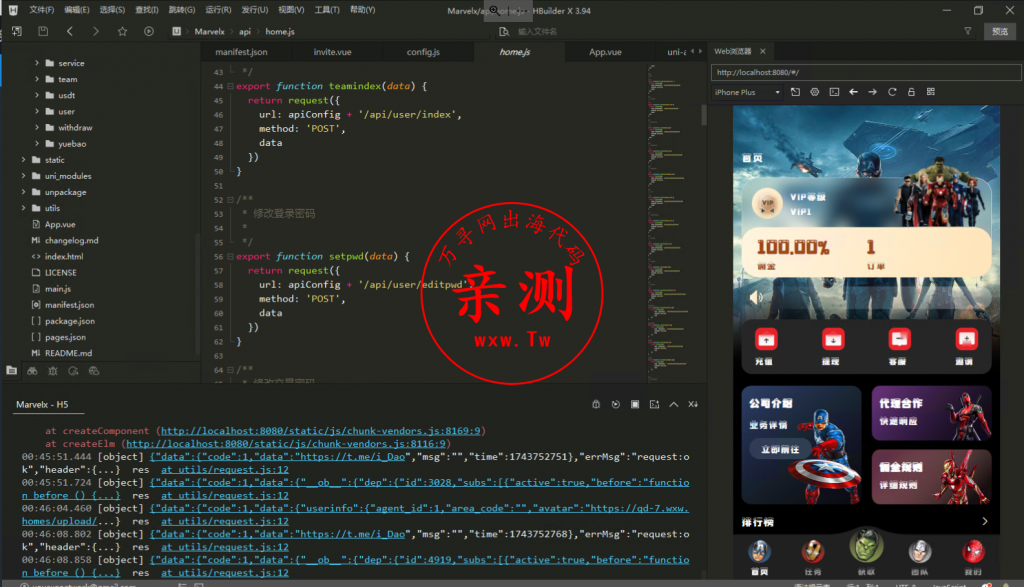The image size is (1024, 587).
Task: Click the back arrow in the browser toolbar
Action: 853,91
